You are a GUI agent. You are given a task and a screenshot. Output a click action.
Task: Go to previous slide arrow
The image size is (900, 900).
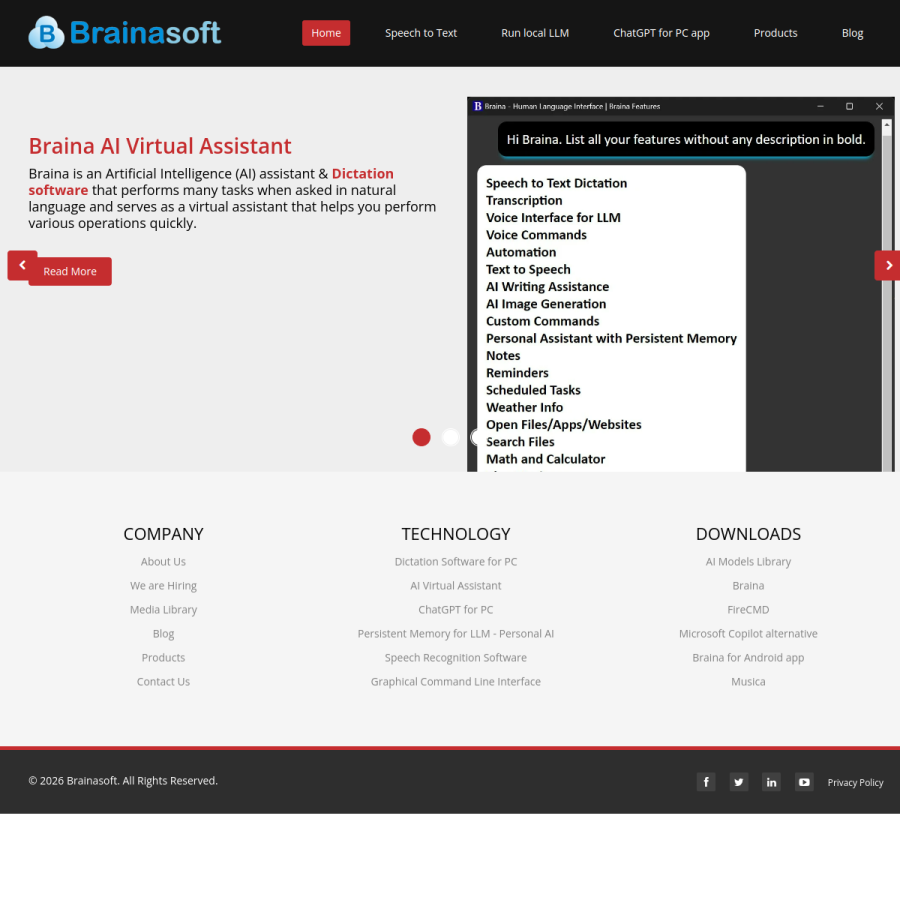tap(22, 265)
